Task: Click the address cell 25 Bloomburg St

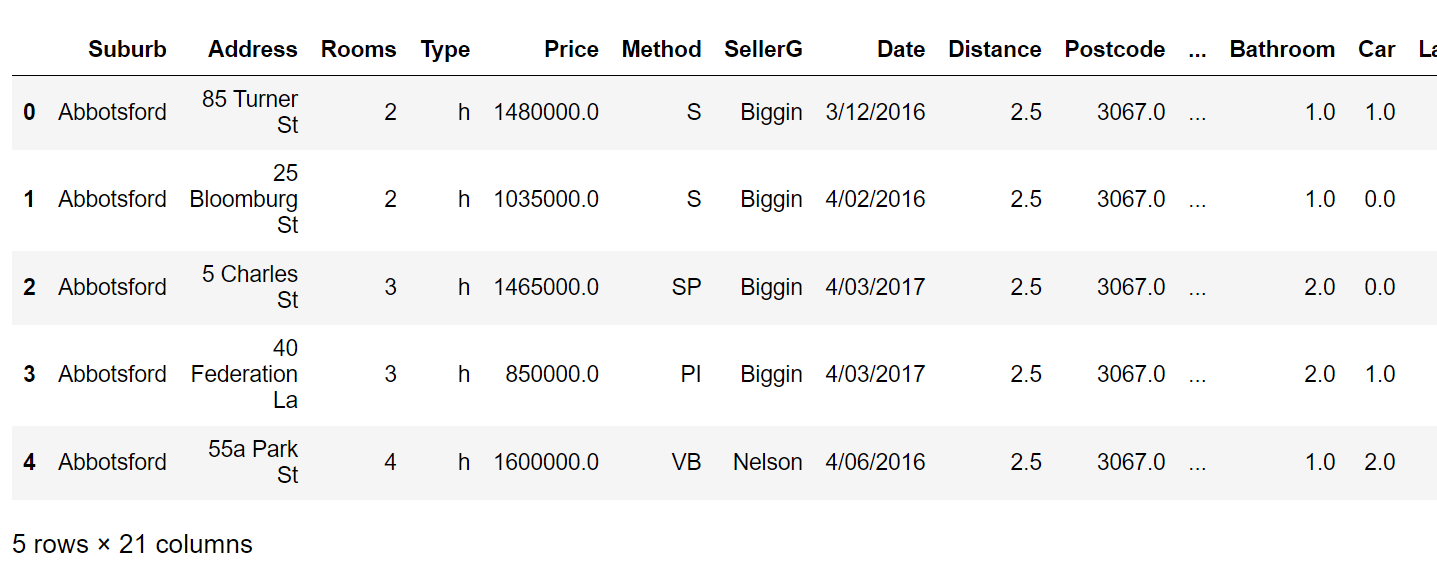Action: click(x=244, y=200)
